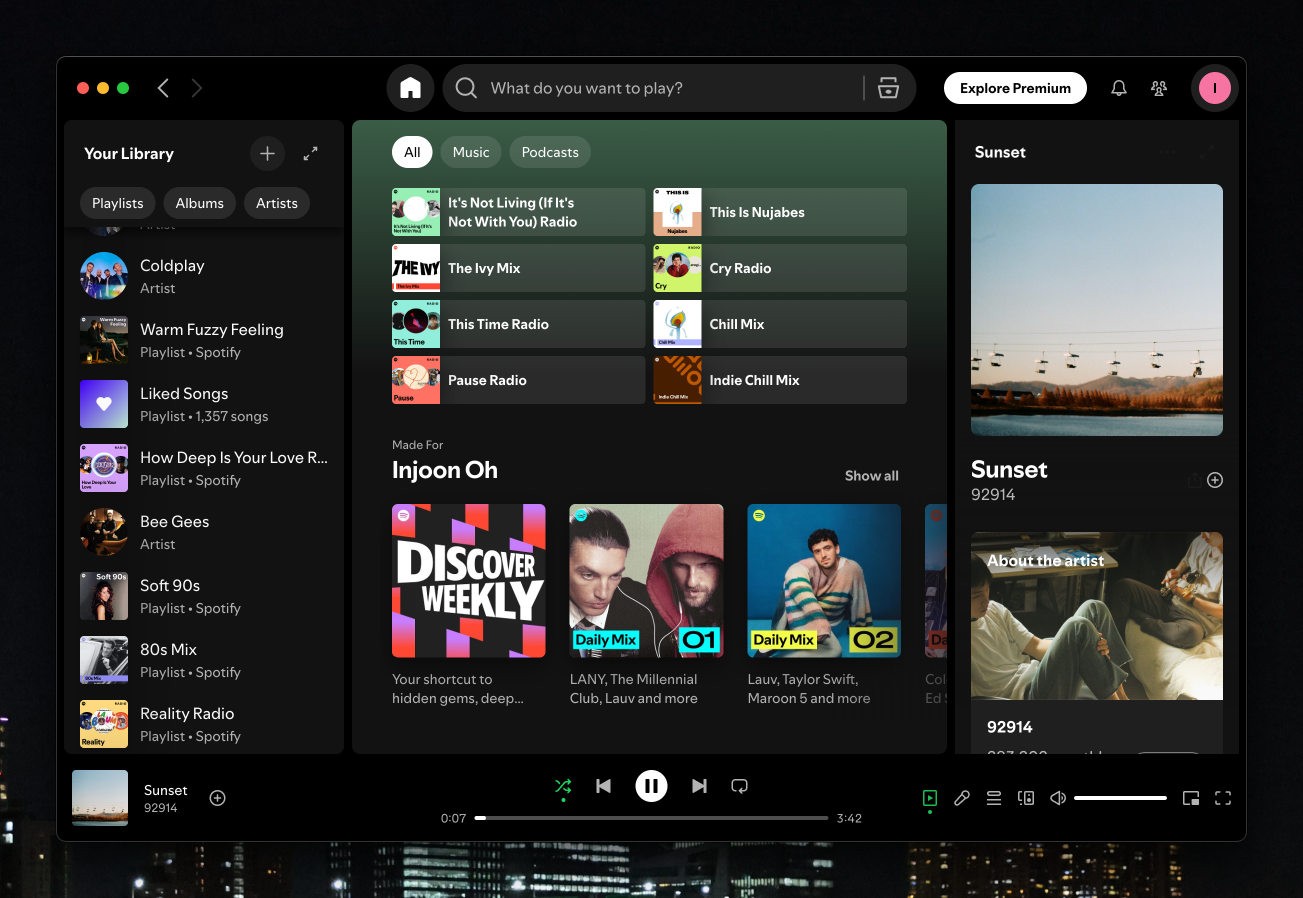The image size is (1303, 898).
Task: Go to Home
Action: [410, 88]
